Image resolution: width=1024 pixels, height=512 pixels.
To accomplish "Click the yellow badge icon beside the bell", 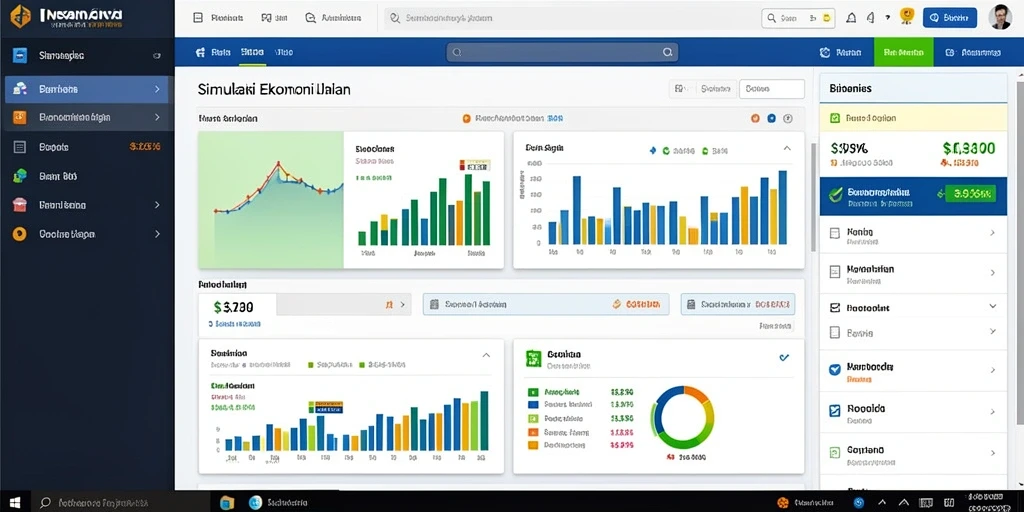I will 906,16.
